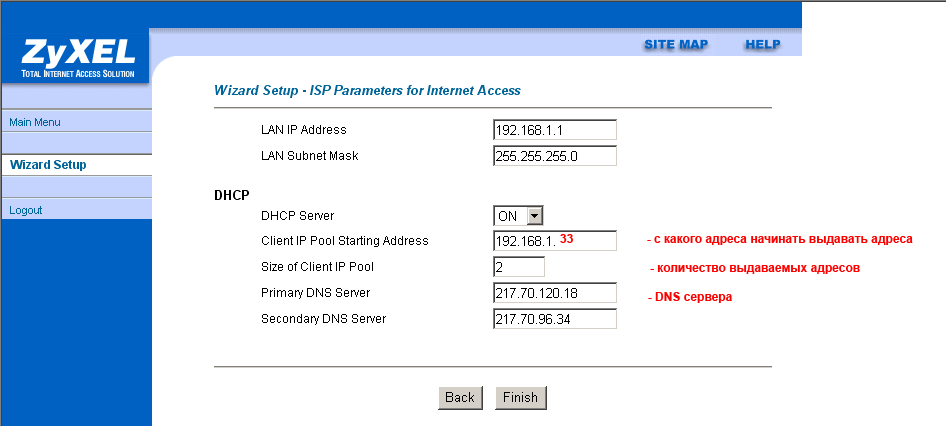Click the 'LAN IP Address' label
The width and height of the screenshot is (946, 426).
[303, 130]
